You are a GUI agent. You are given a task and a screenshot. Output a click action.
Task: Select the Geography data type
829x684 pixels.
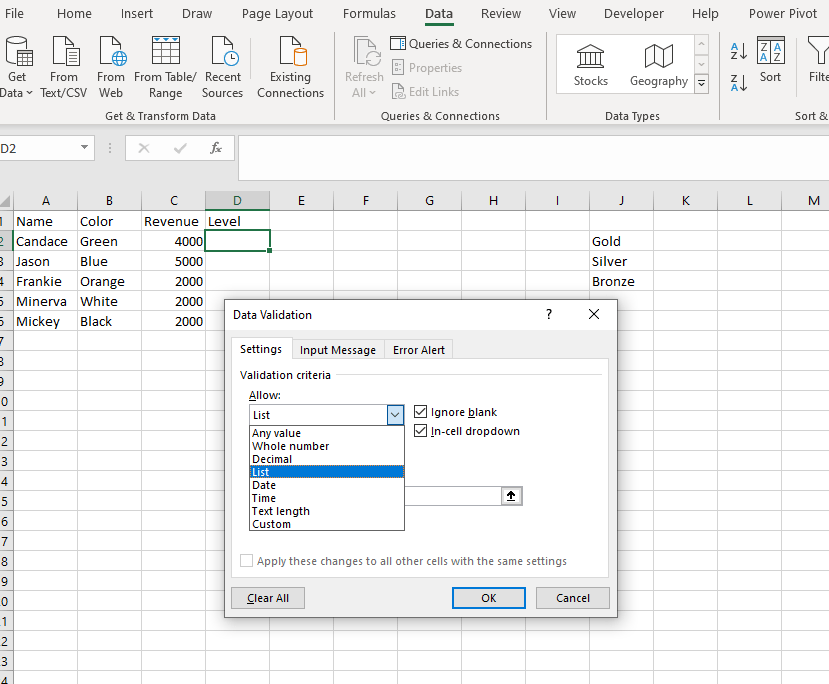658,63
